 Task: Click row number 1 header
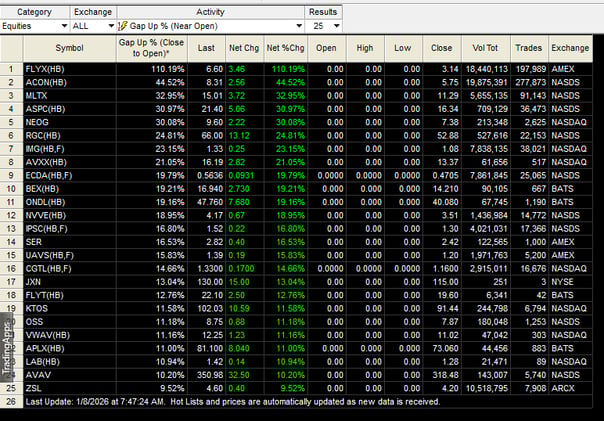(x=11, y=69)
